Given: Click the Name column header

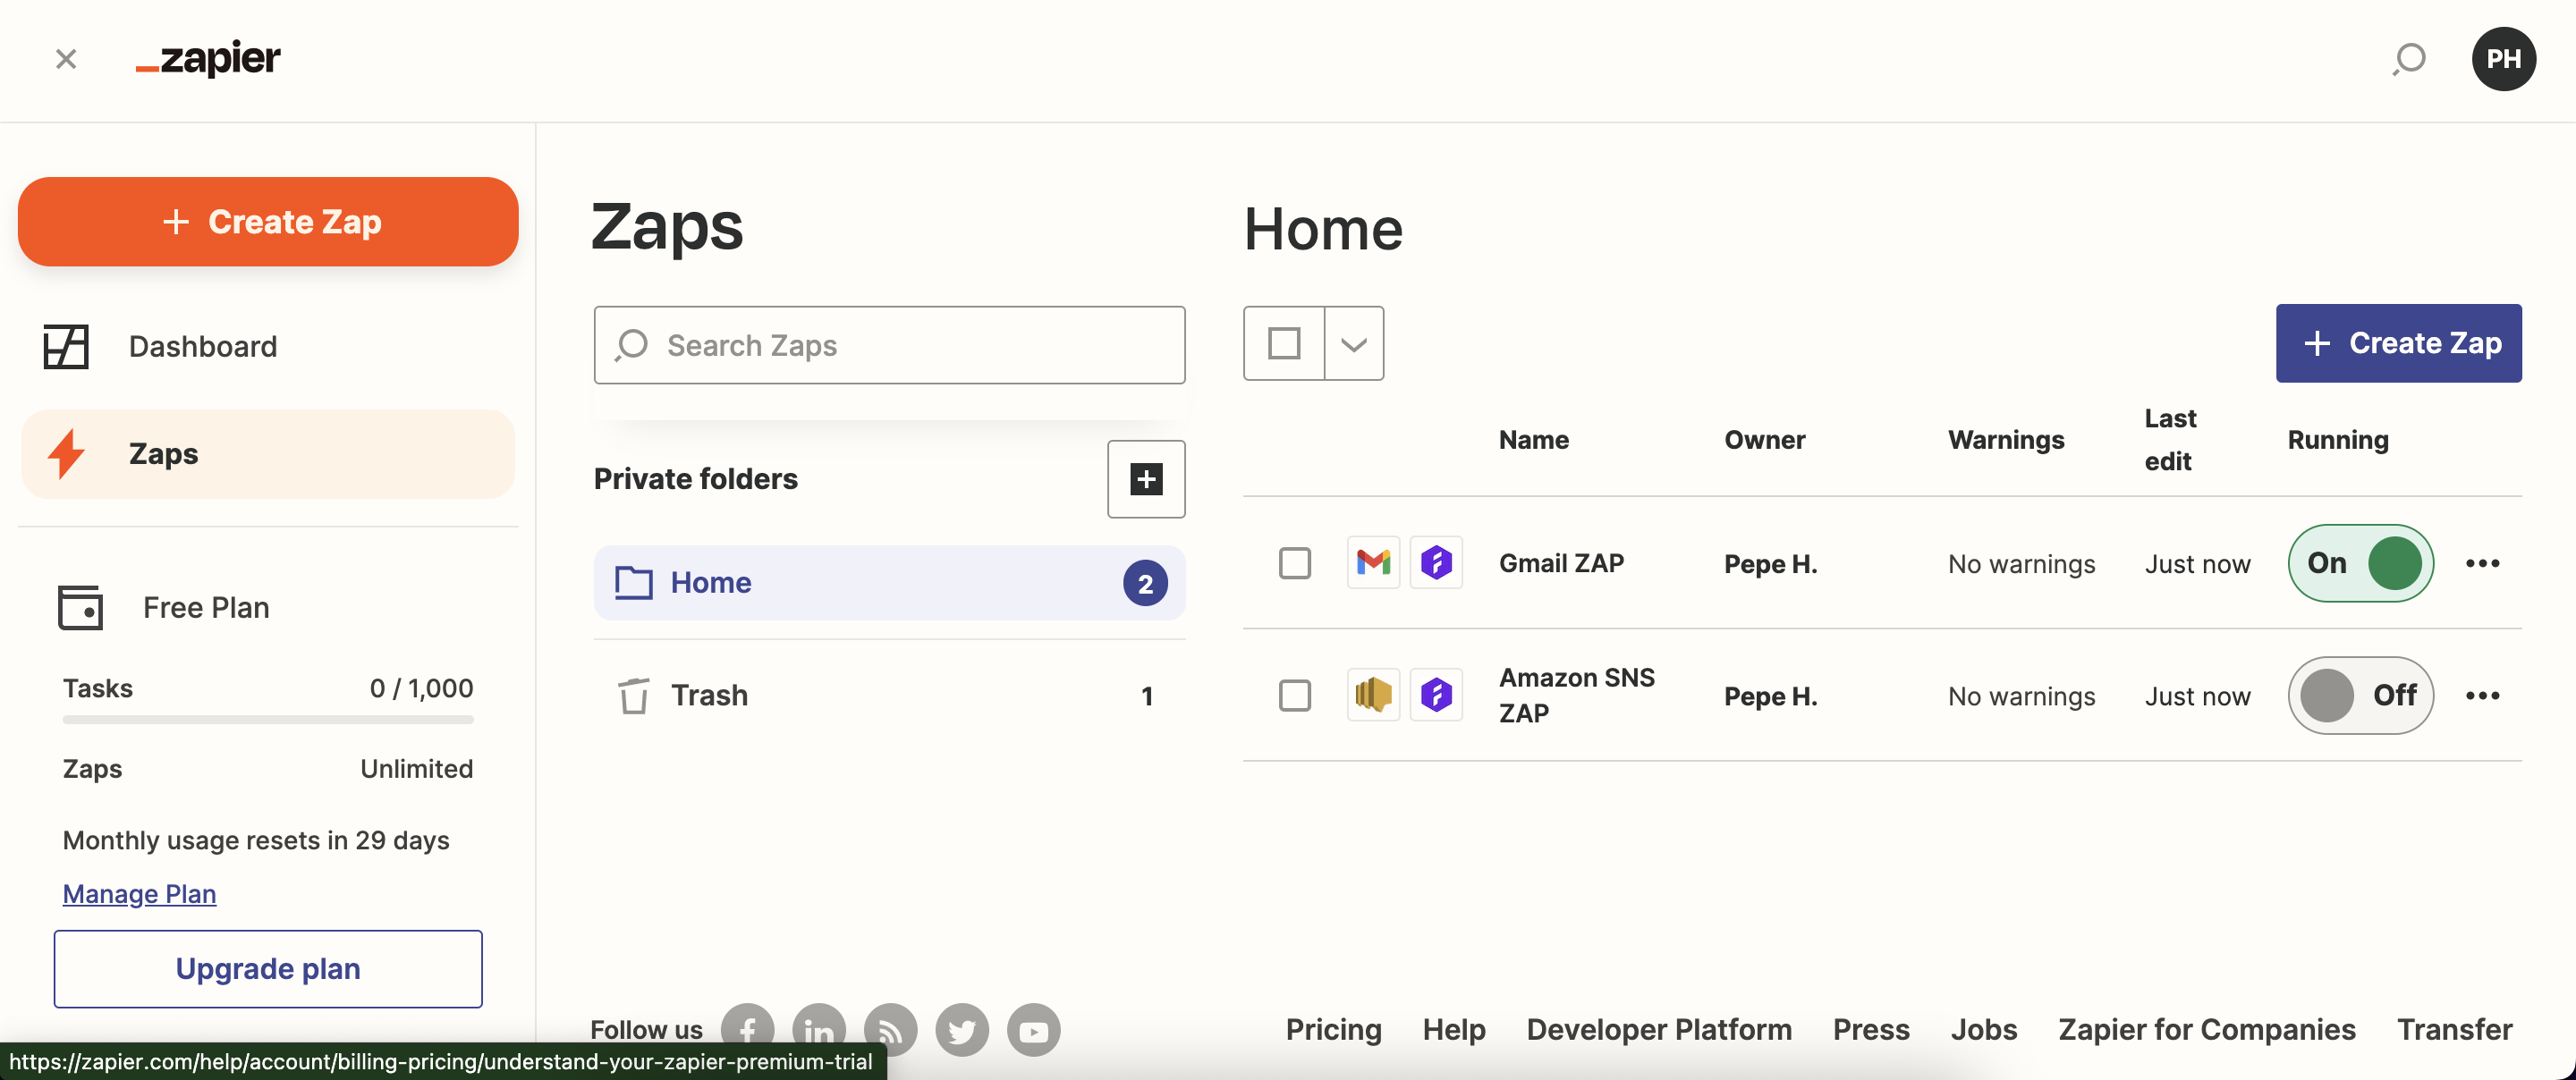Looking at the screenshot, I should pyautogui.click(x=1533, y=440).
